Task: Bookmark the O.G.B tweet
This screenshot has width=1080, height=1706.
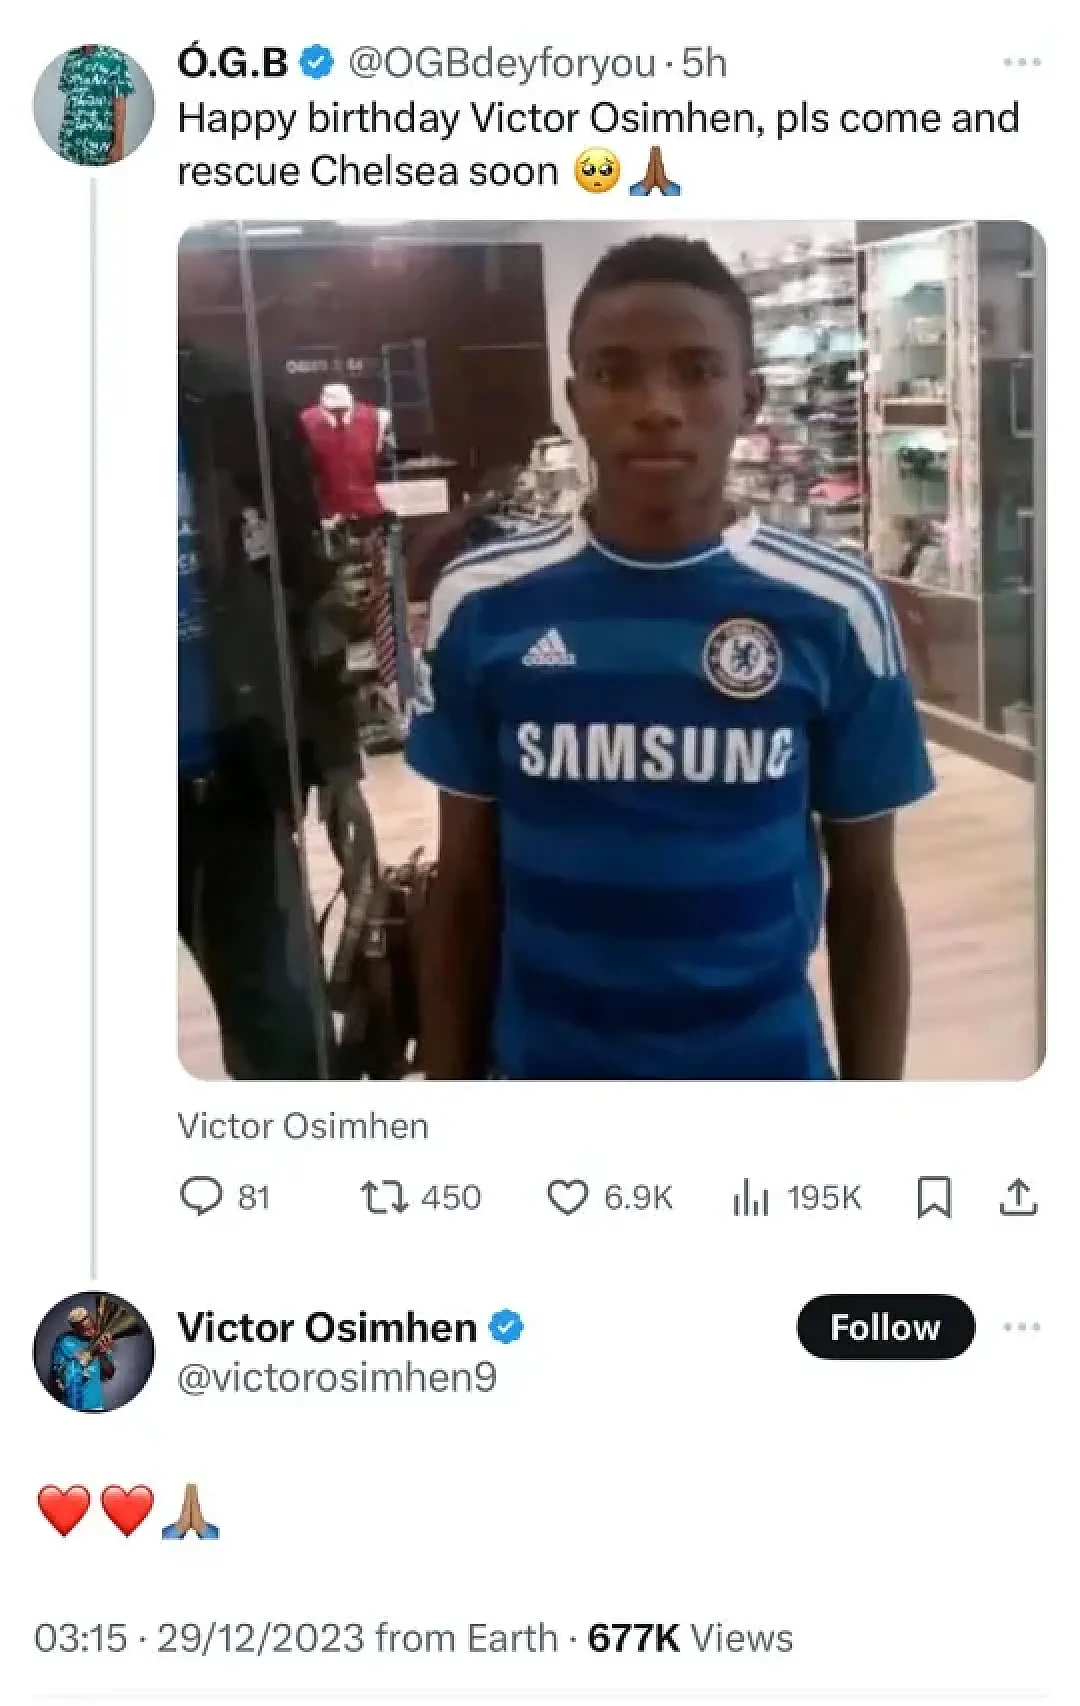Action: [933, 1197]
